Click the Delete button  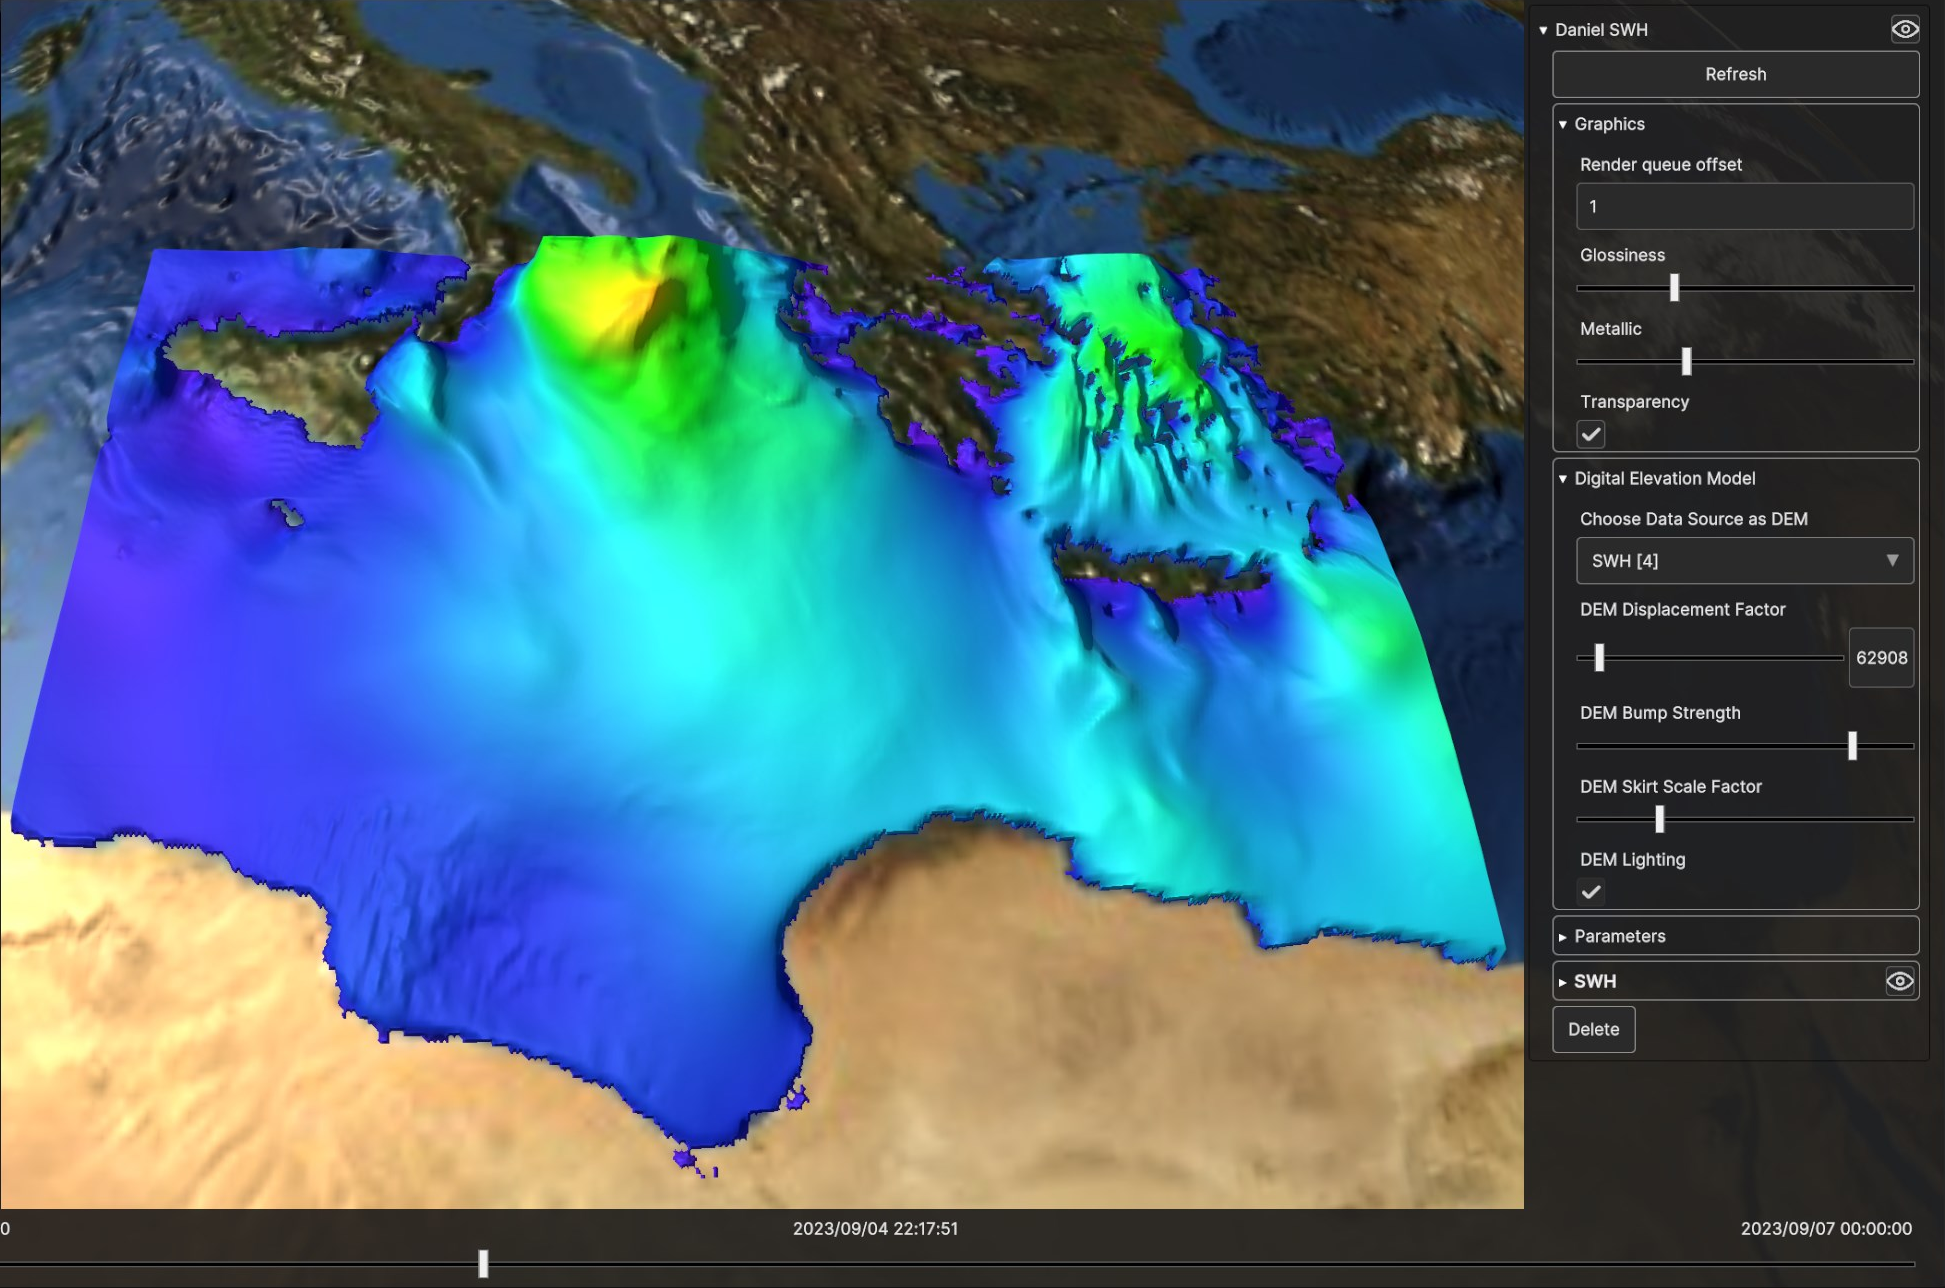point(1593,1029)
